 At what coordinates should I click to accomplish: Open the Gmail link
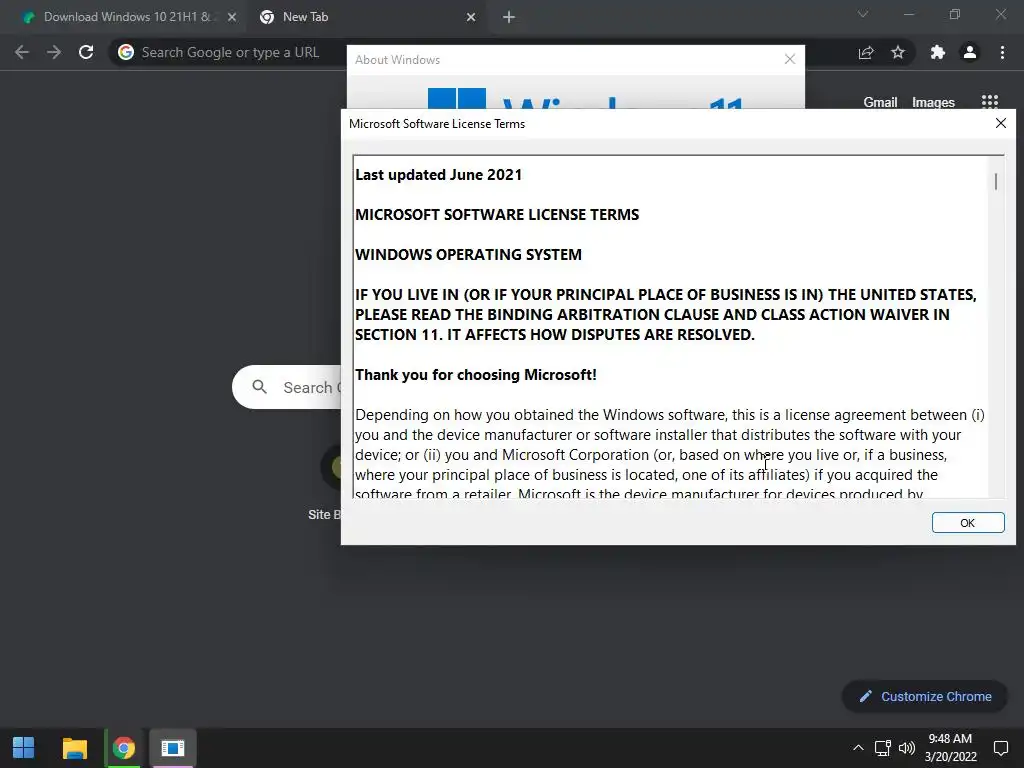(880, 102)
